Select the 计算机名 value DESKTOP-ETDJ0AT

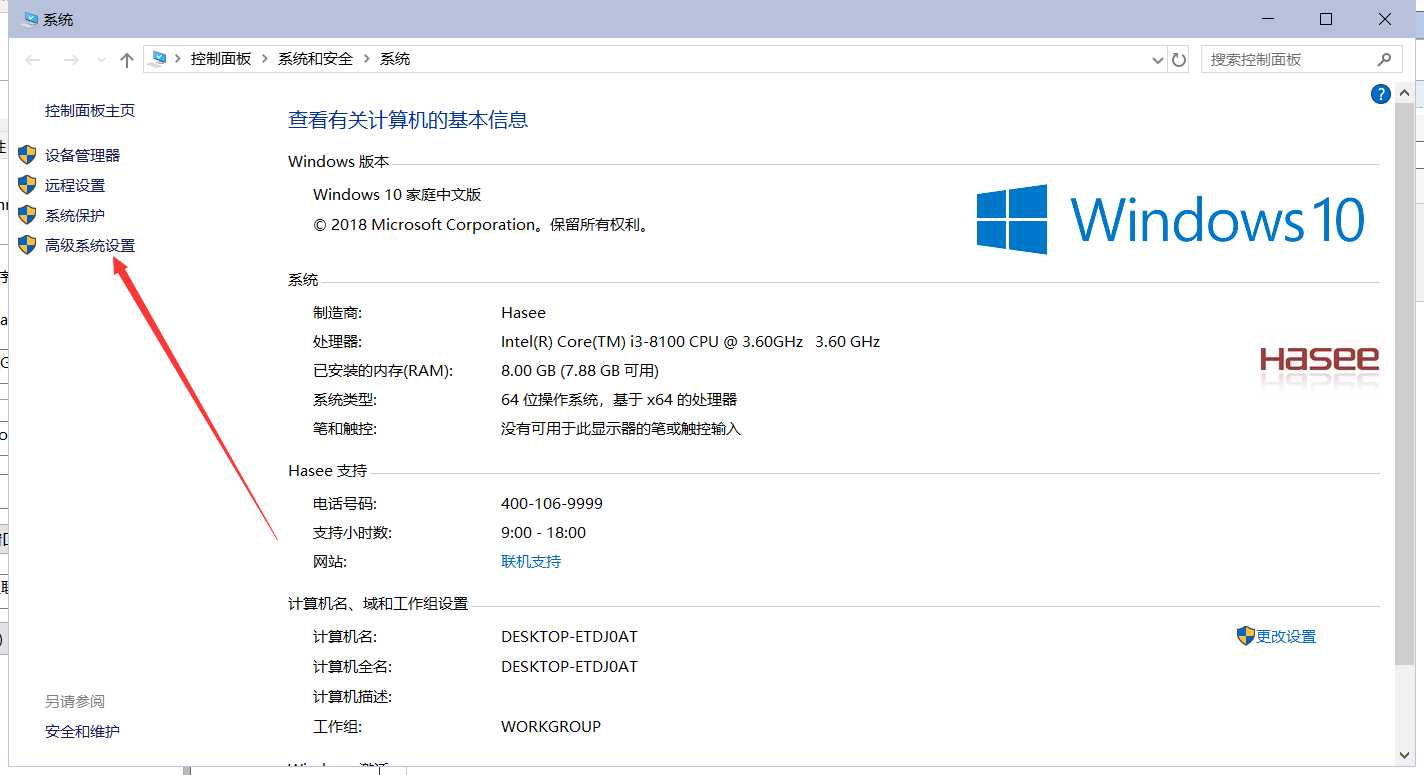569,636
